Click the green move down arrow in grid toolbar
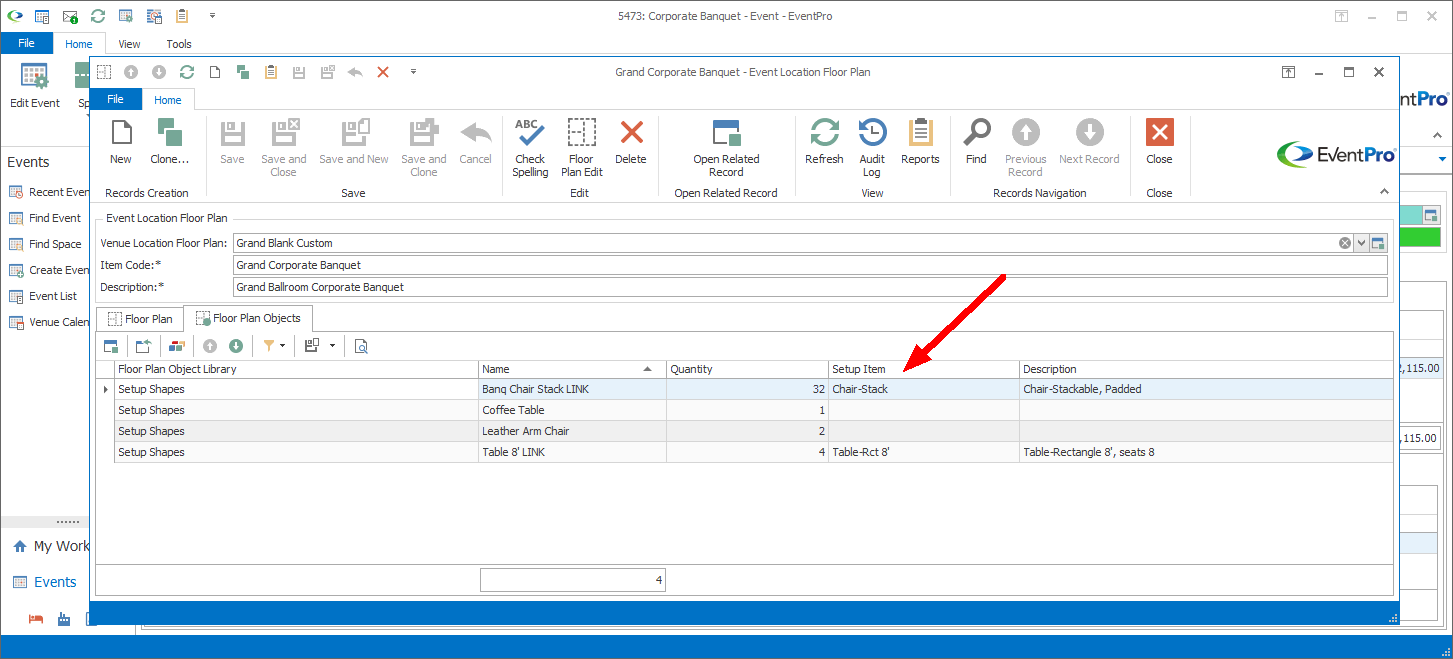Image resolution: width=1453 pixels, height=659 pixels. tap(236, 346)
